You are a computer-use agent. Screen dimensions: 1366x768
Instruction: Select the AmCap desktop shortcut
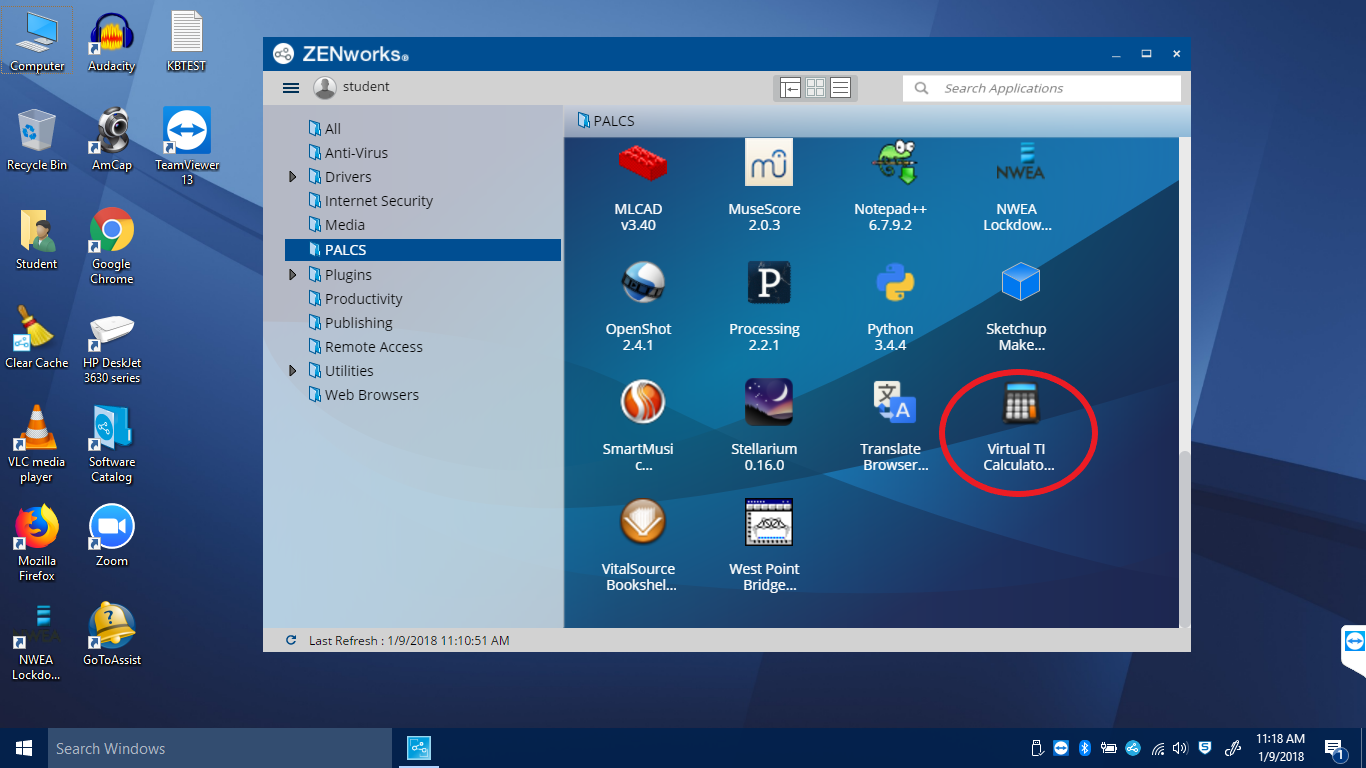(111, 139)
